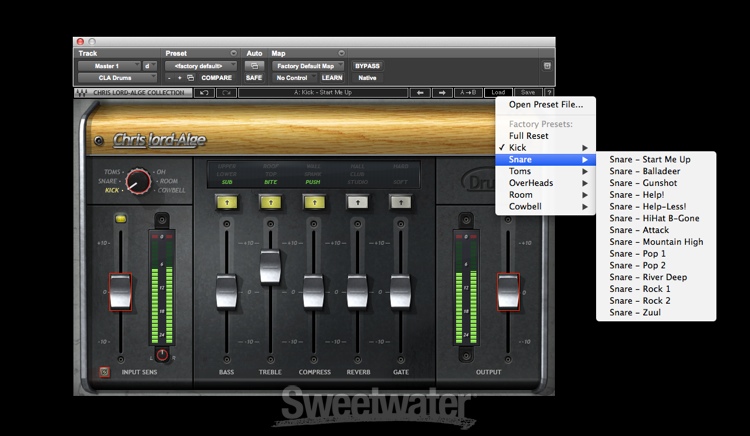Viewport: 750px width, 436px height.
Task: Click the 'A: Kick - Start Me Up' preset field
Action: point(323,93)
